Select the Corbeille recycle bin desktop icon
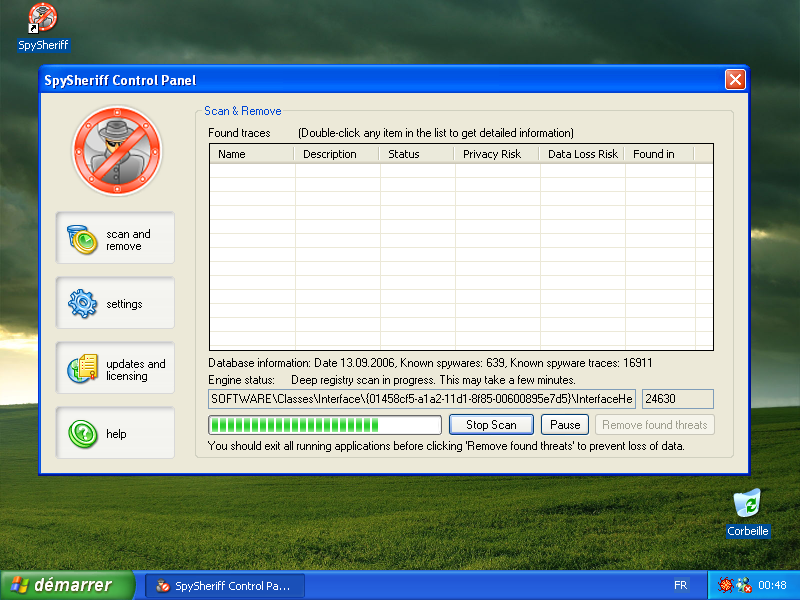The width and height of the screenshot is (800, 600). click(747, 512)
